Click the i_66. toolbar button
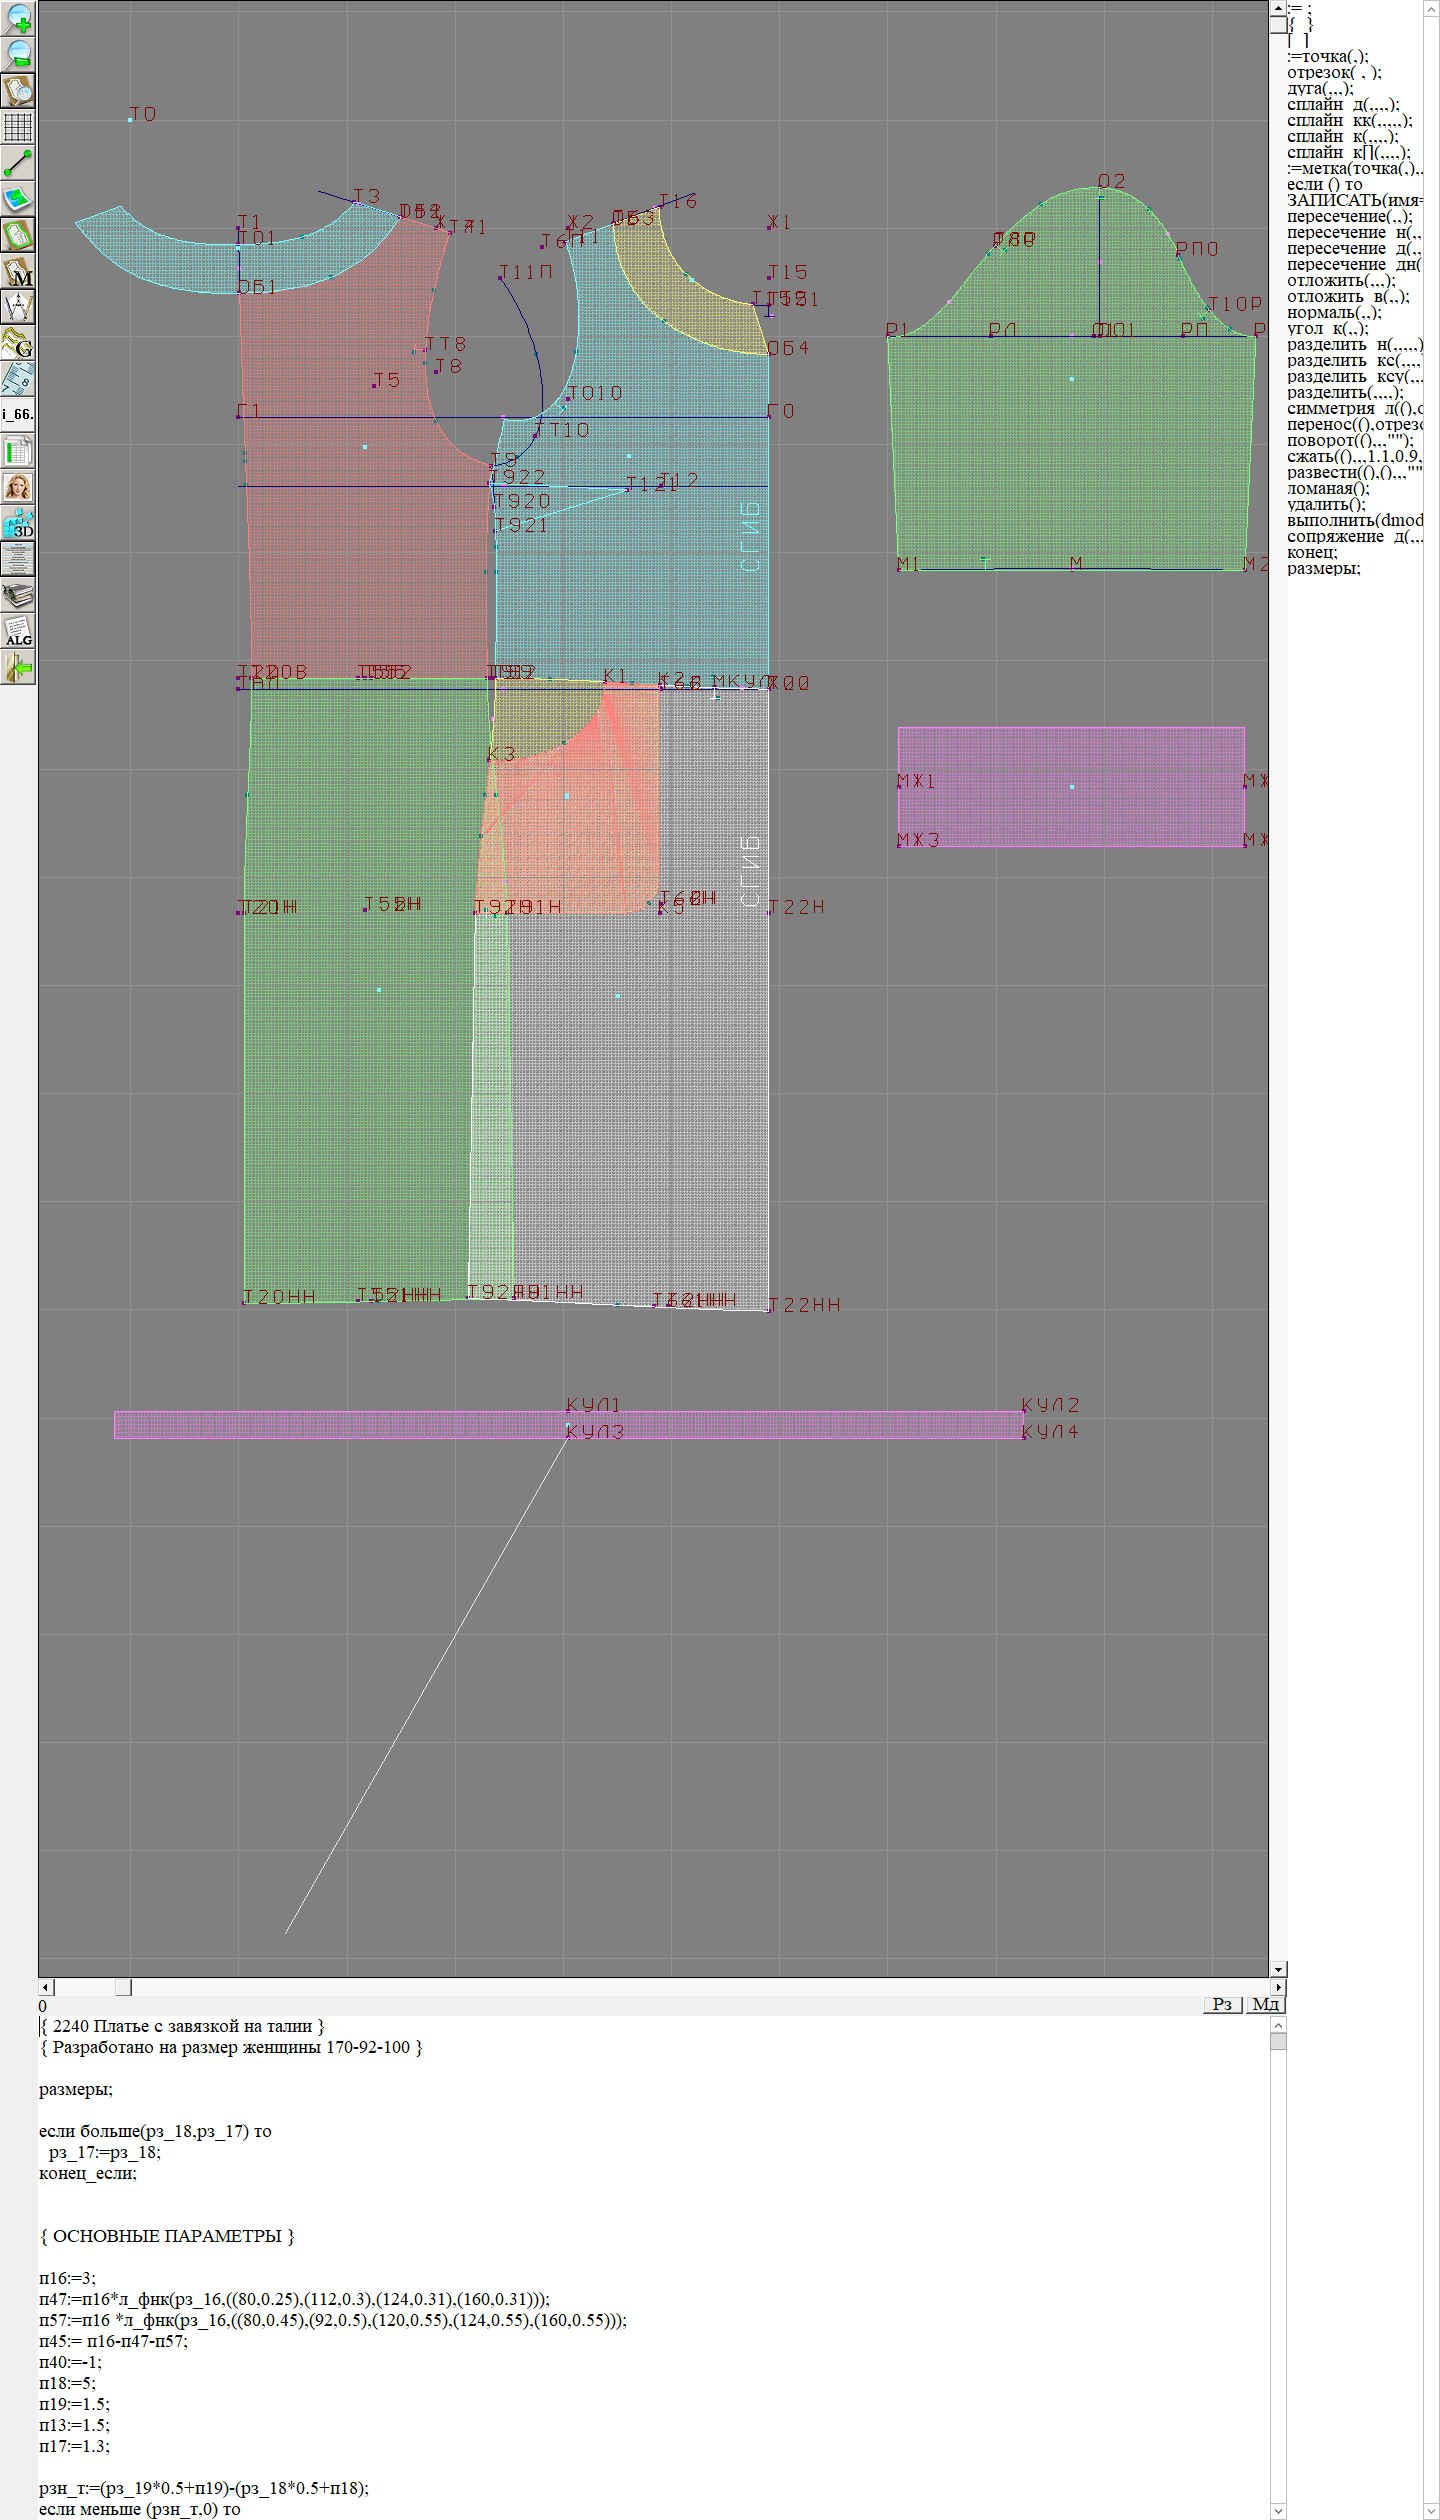This screenshot has width=1440, height=2520. pos(18,414)
